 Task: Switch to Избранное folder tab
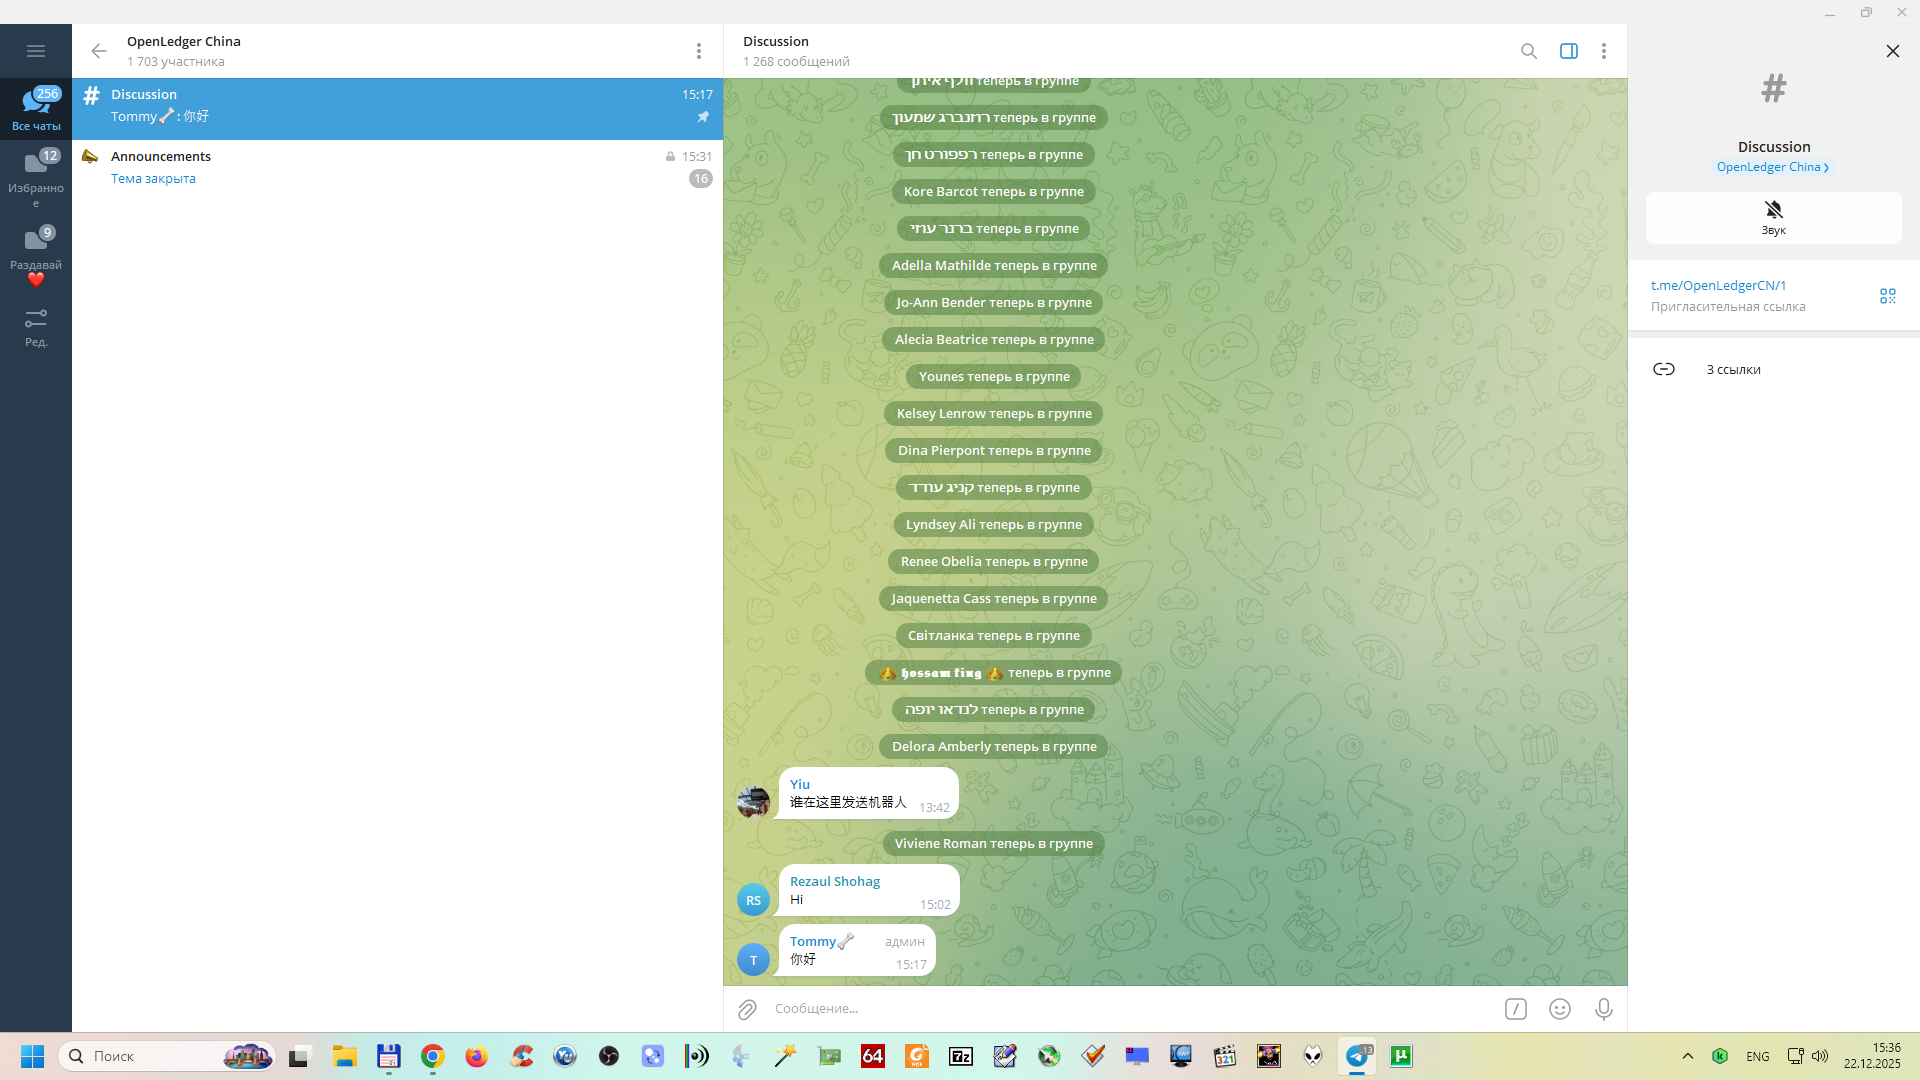[36, 176]
